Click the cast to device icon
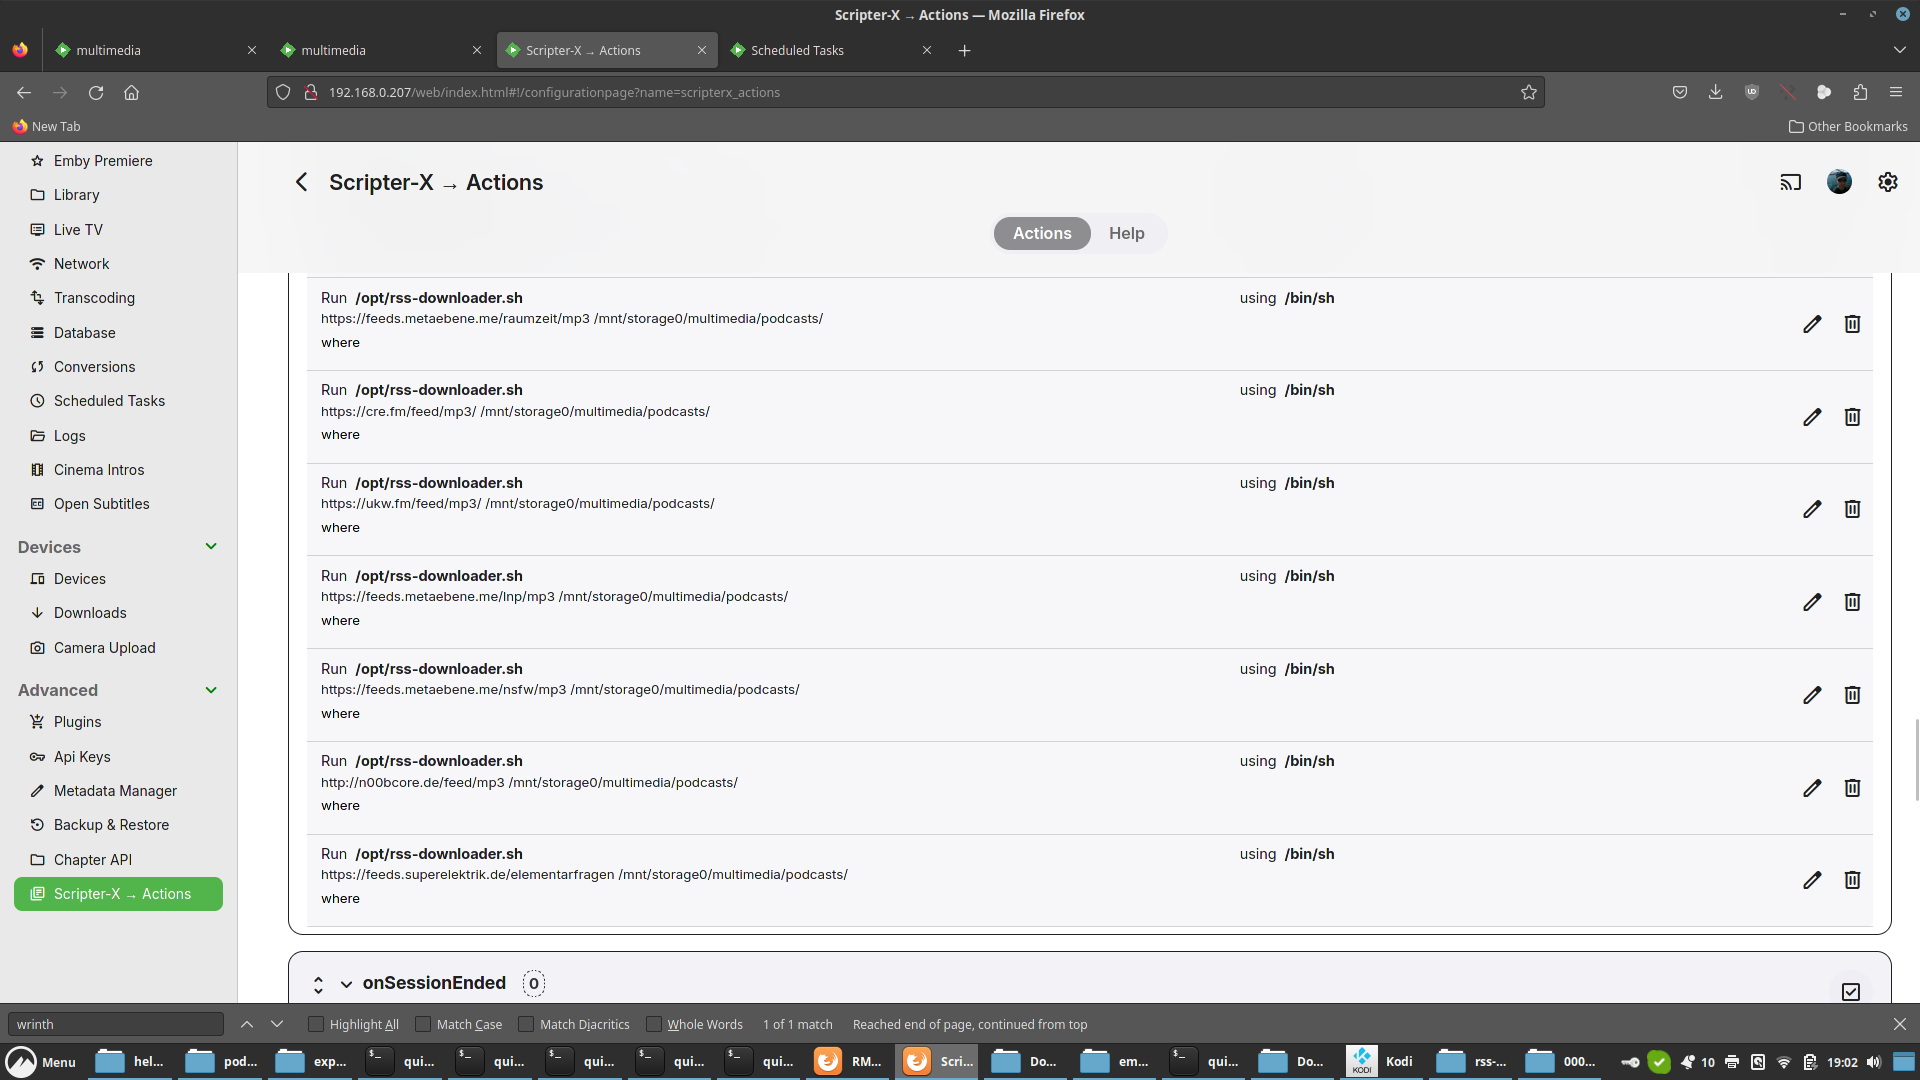This screenshot has height=1080, width=1920. point(1790,182)
